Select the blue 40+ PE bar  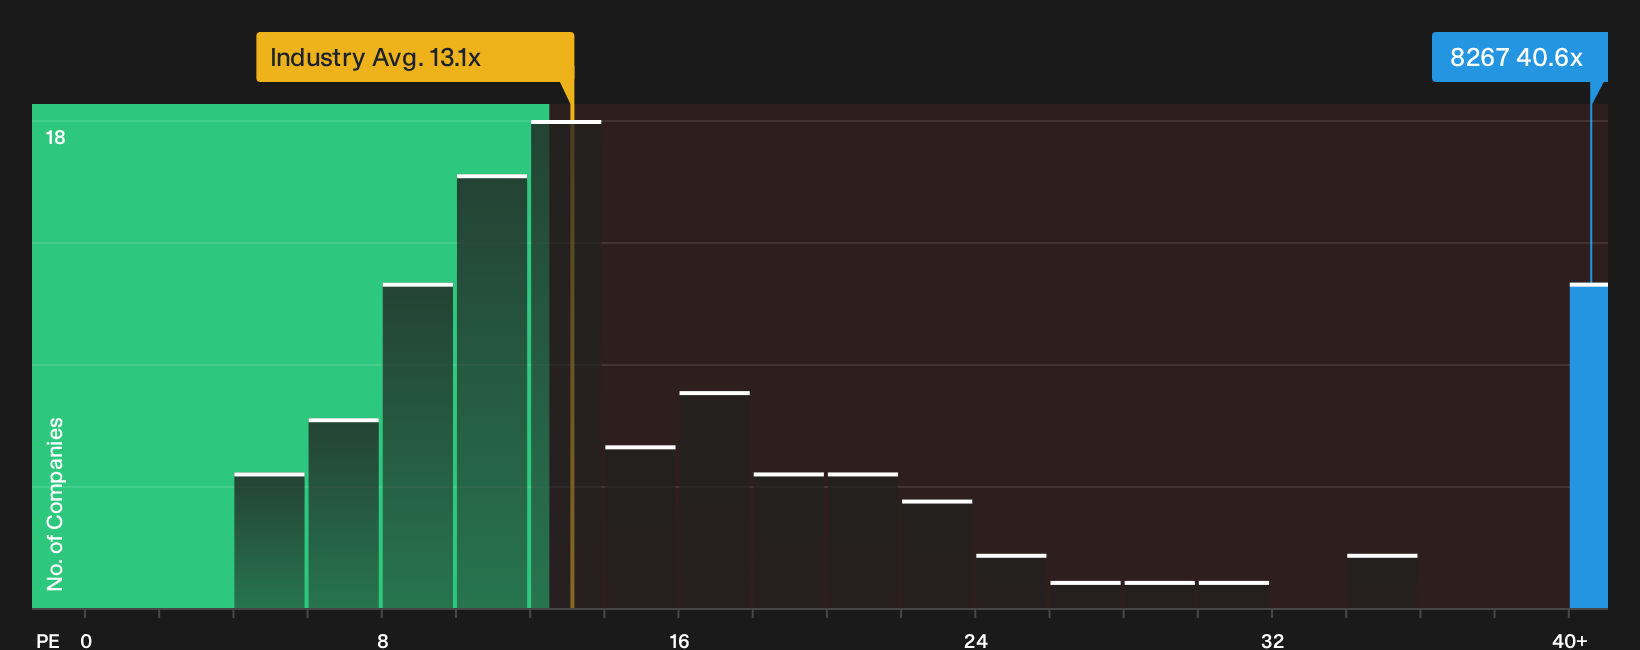coord(1589,446)
